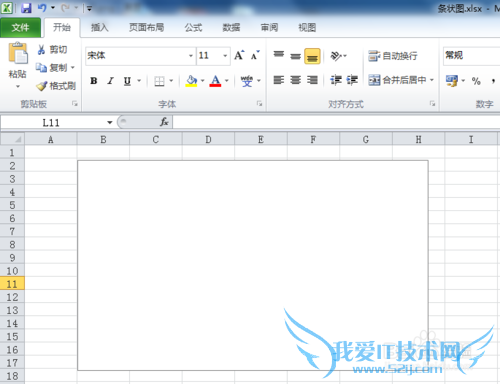Viewport: 500px width, 384px height.
Task: Expand the underline style dropdown arrow
Action: click(x=139, y=81)
